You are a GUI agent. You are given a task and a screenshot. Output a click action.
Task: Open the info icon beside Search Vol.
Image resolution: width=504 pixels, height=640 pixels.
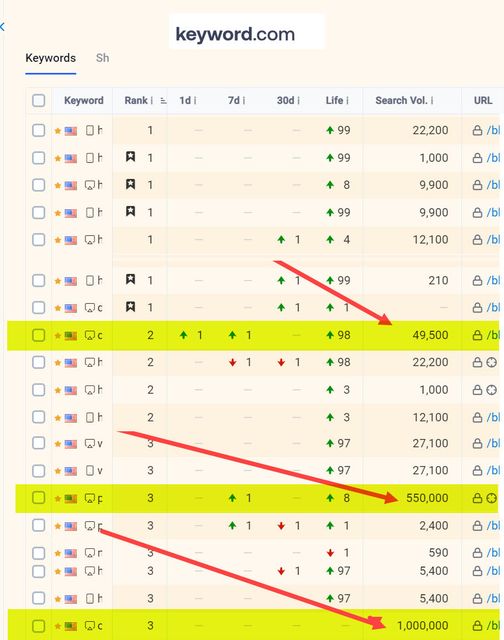(x=432, y=100)
